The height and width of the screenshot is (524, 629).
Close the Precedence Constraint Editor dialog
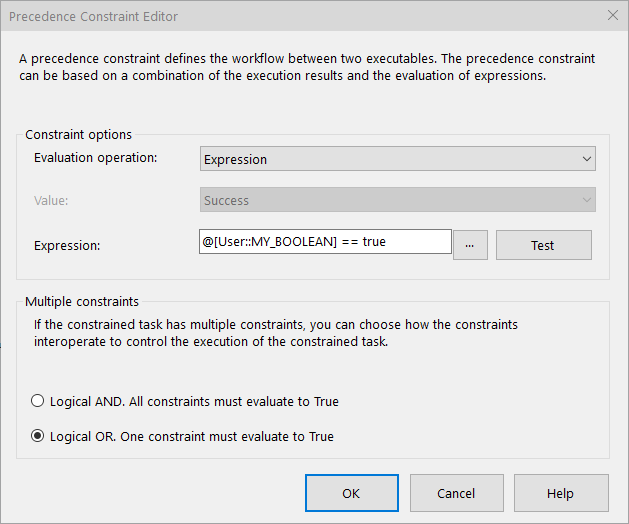(612, 16)
